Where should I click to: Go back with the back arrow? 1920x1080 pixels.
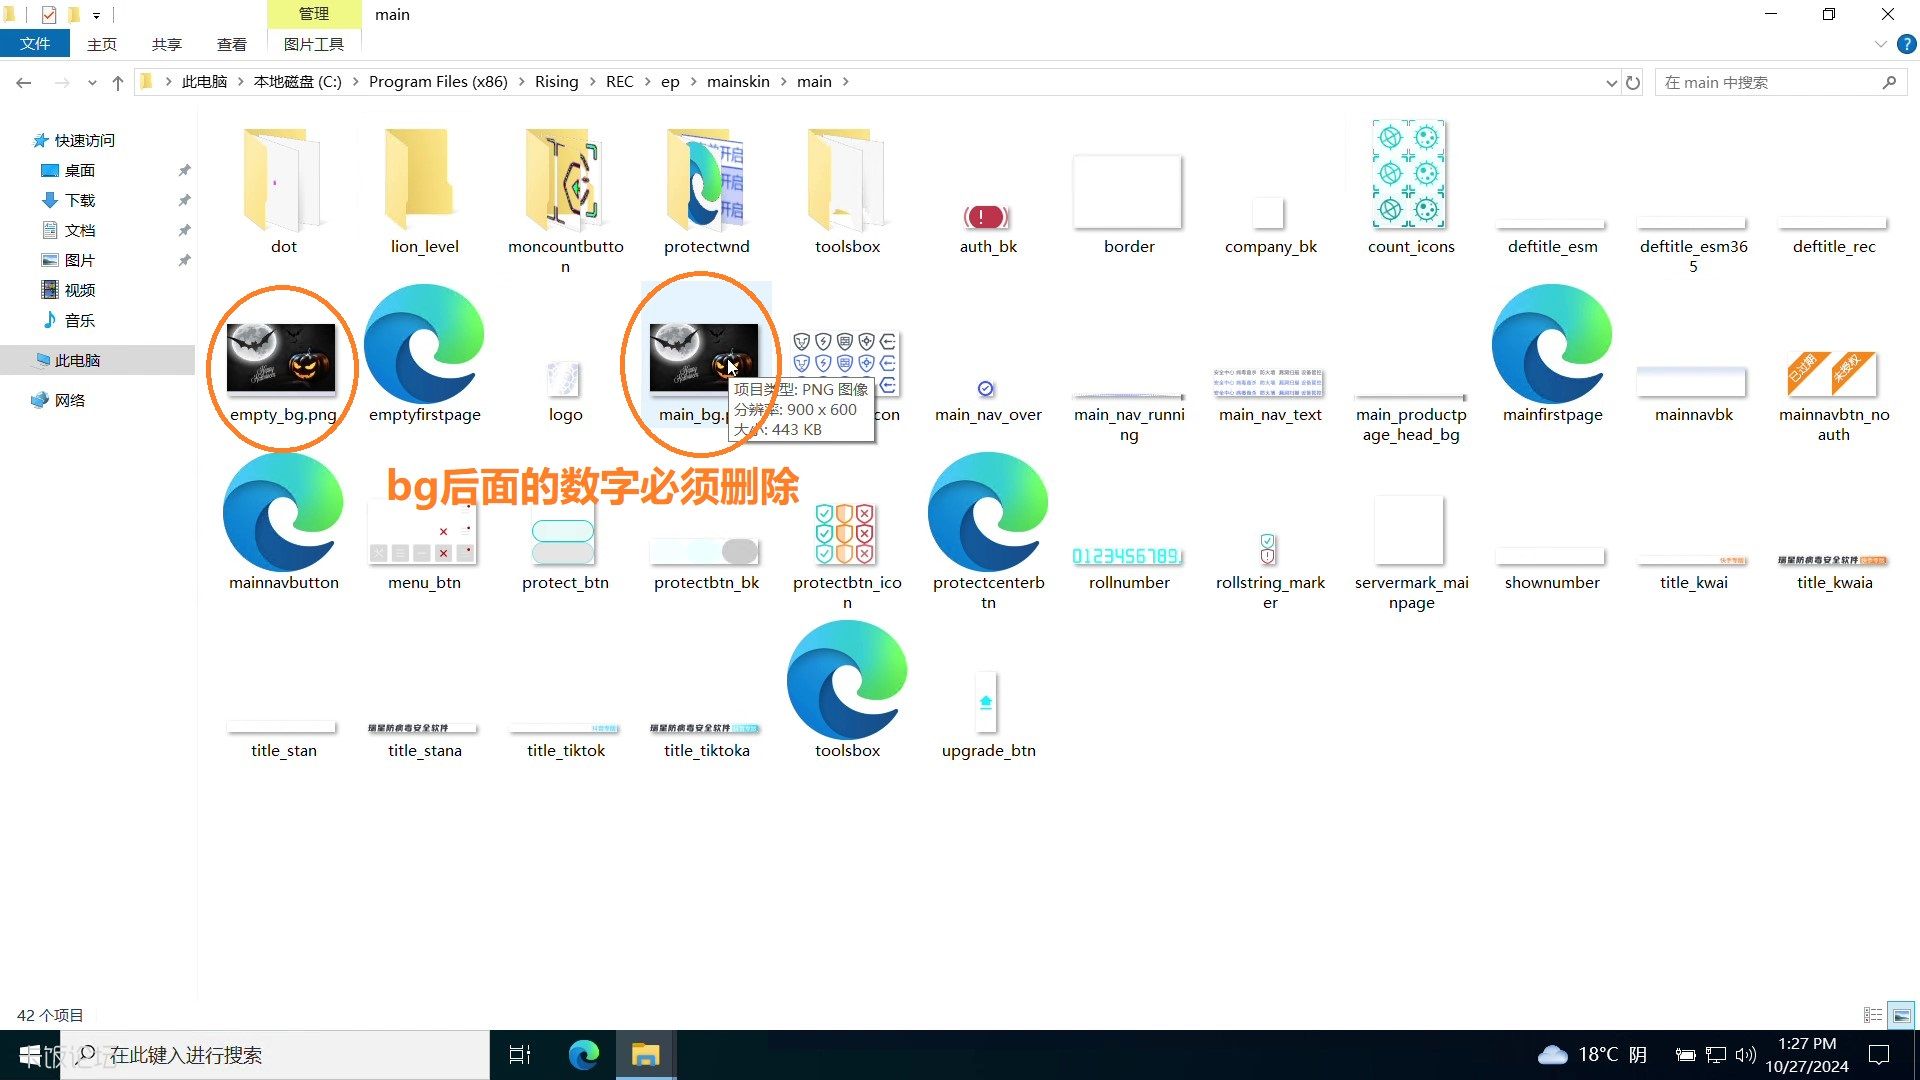tap(24, 83)
